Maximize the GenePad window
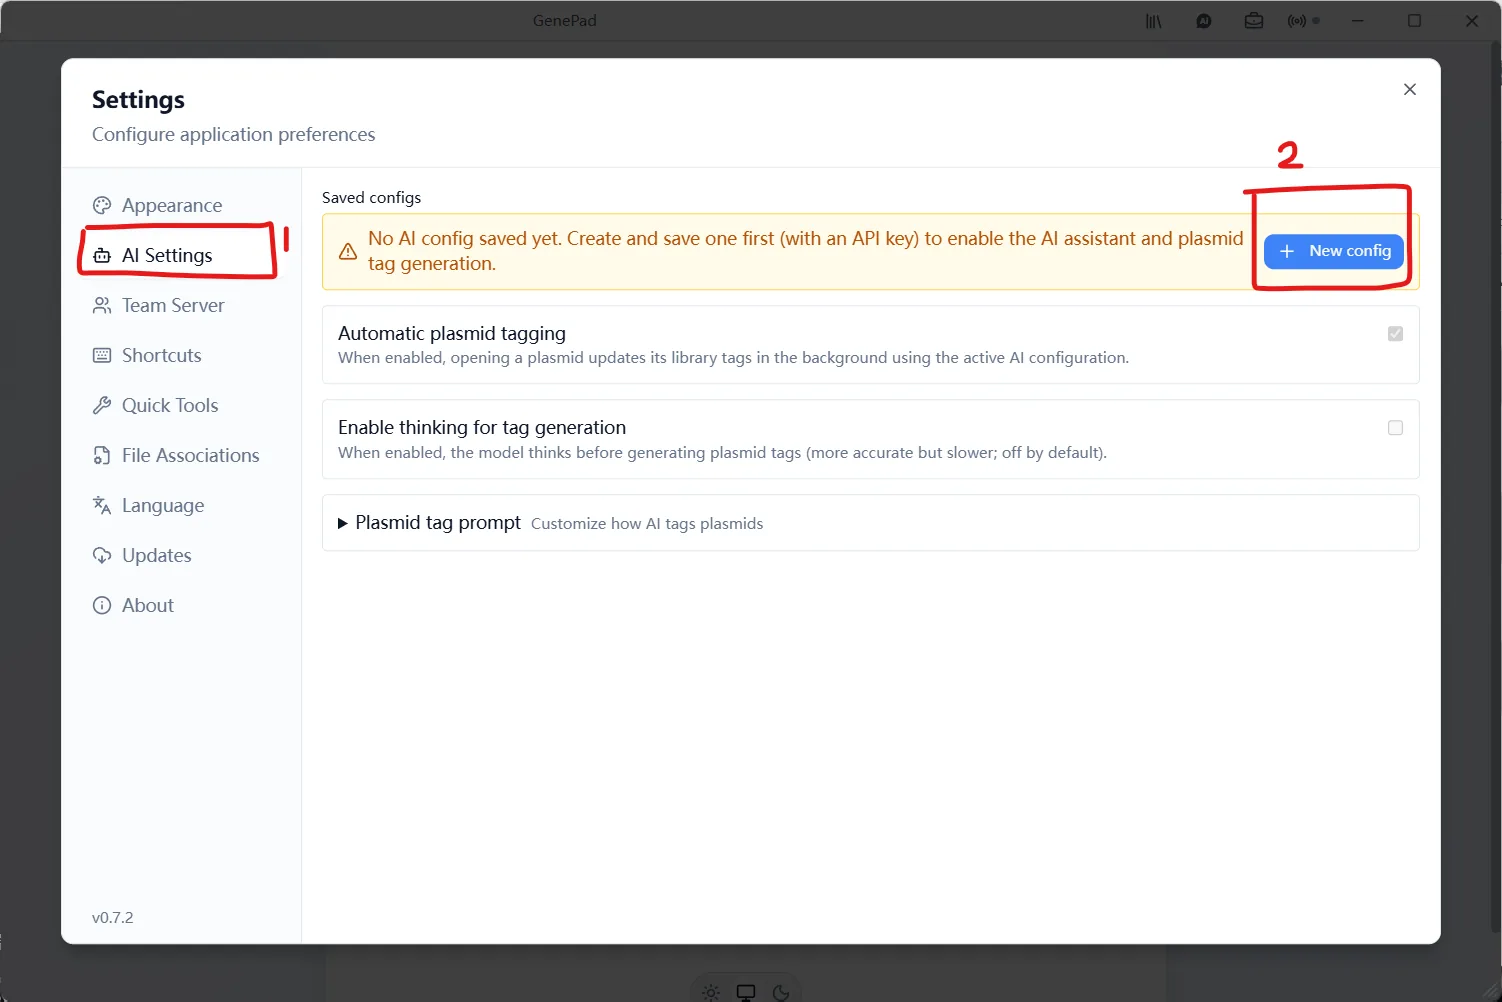 (x=1414, y=21)
